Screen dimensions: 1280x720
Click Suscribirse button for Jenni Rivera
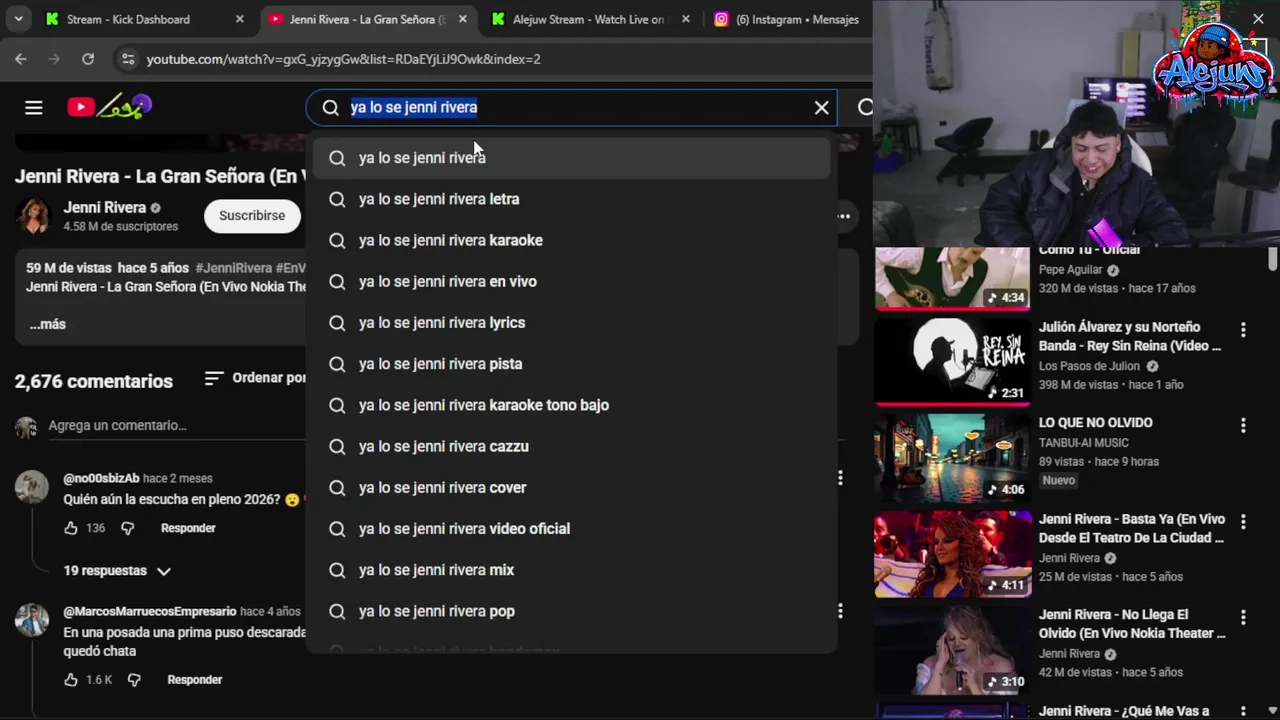pos(252,215)
